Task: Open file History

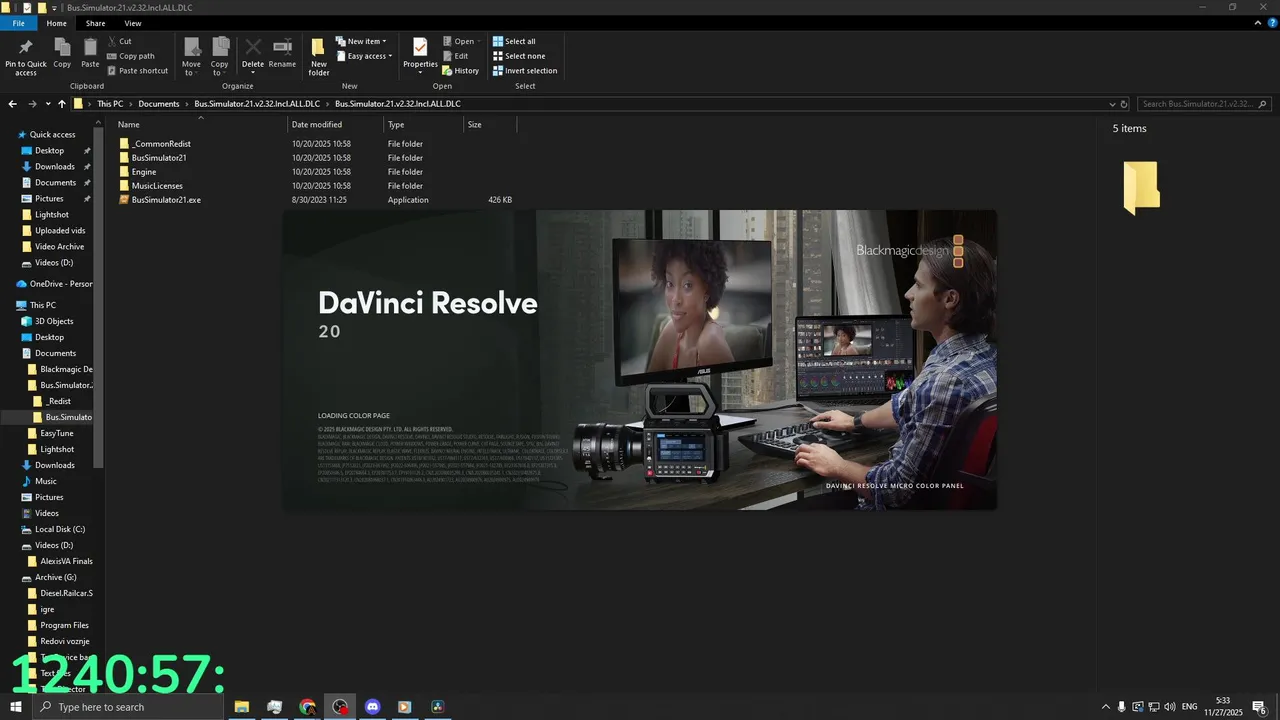Action: pos(460,71)
